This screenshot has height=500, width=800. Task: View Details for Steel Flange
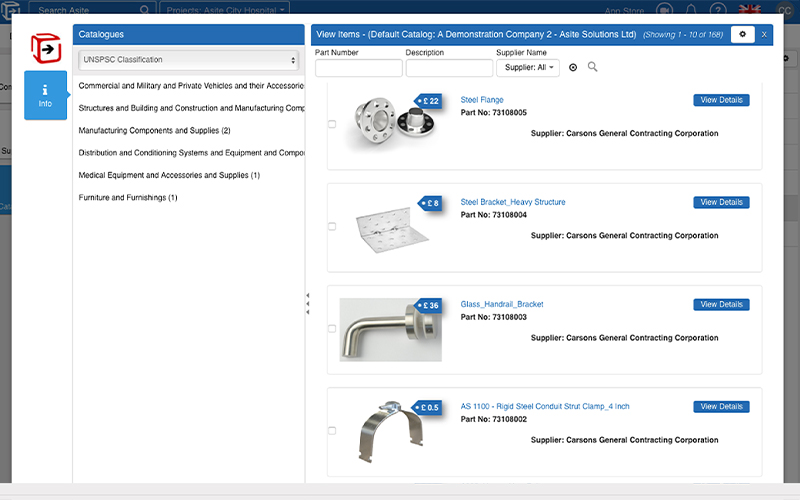(721, 100)
